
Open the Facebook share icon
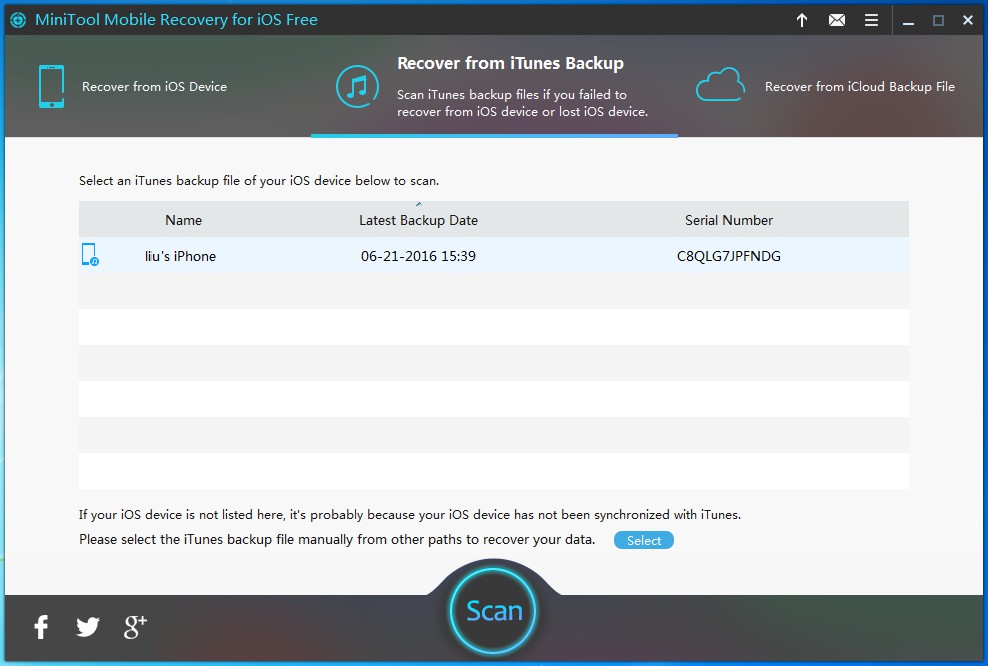[x=41, y=626]
